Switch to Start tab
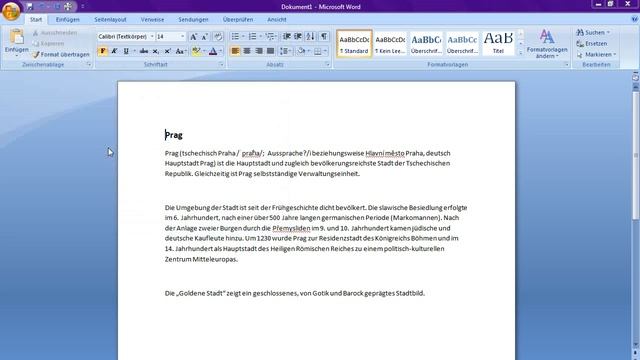The image size is (640, 360). coord(36,20)
